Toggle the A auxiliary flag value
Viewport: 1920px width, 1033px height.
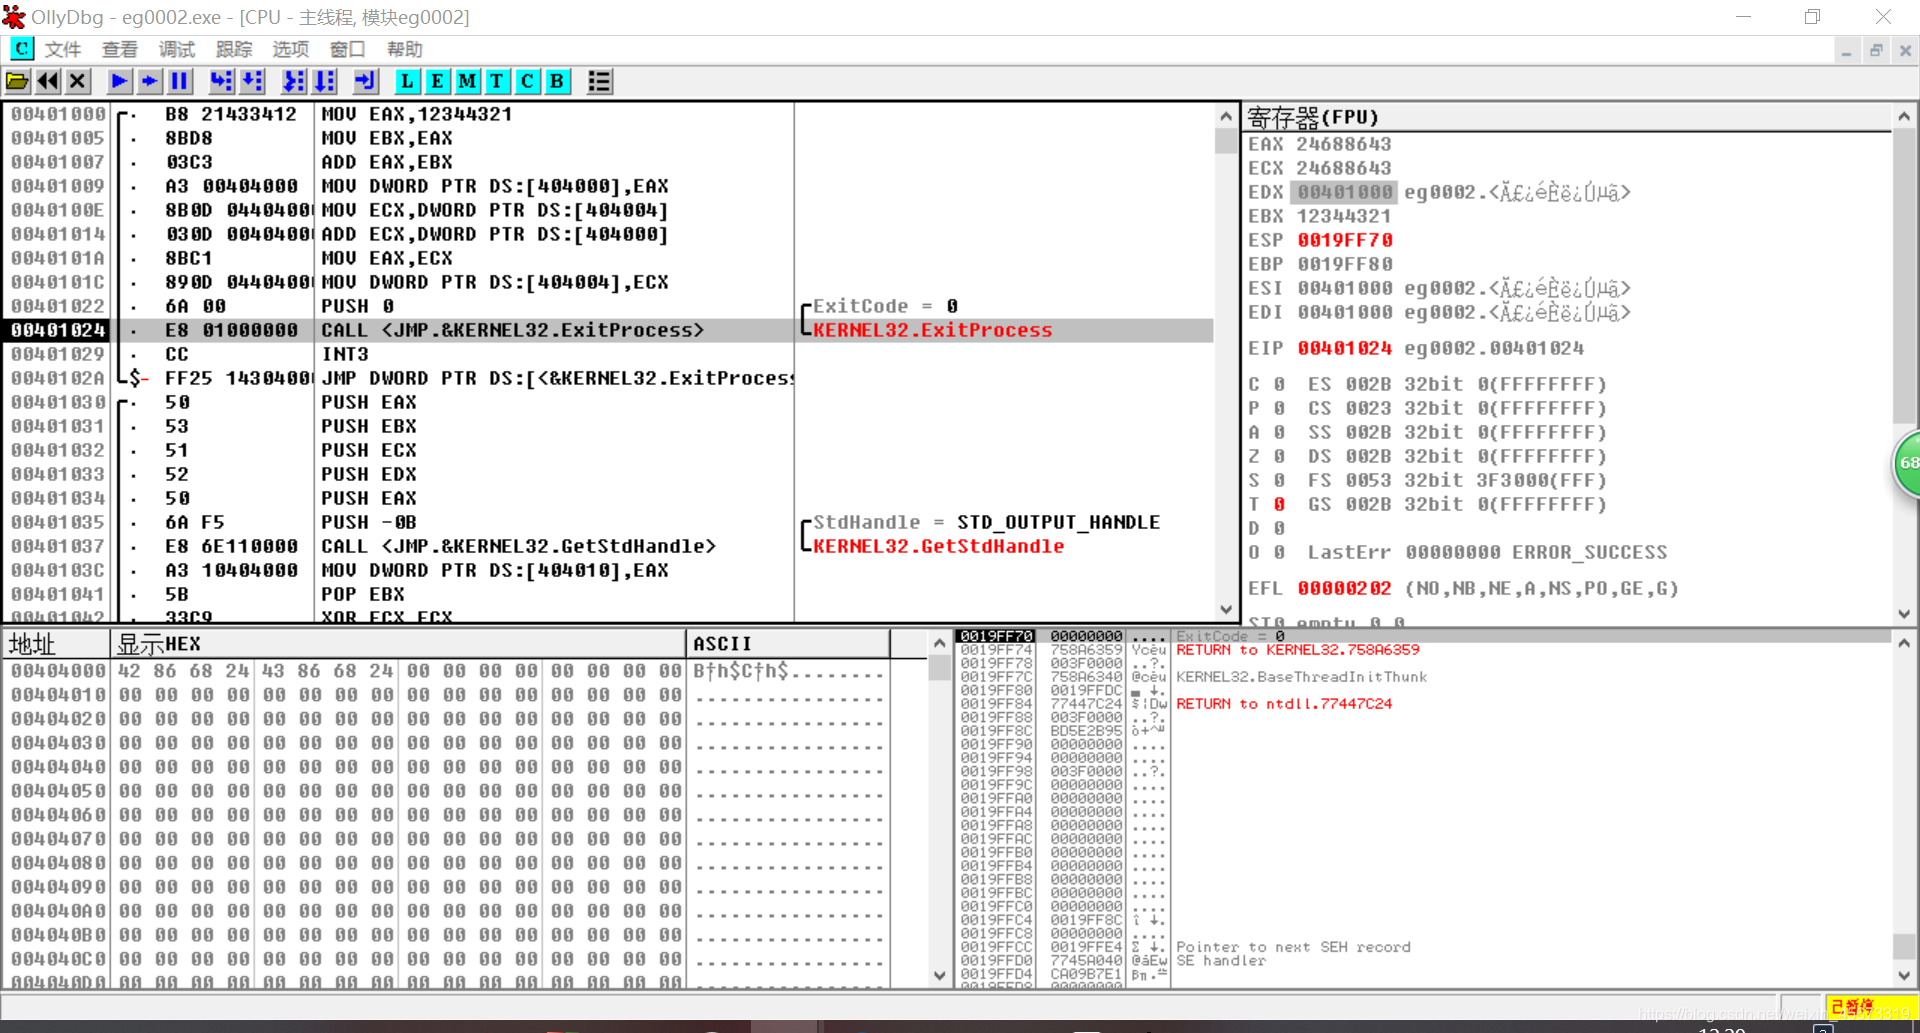click(x=1279, y=432)
